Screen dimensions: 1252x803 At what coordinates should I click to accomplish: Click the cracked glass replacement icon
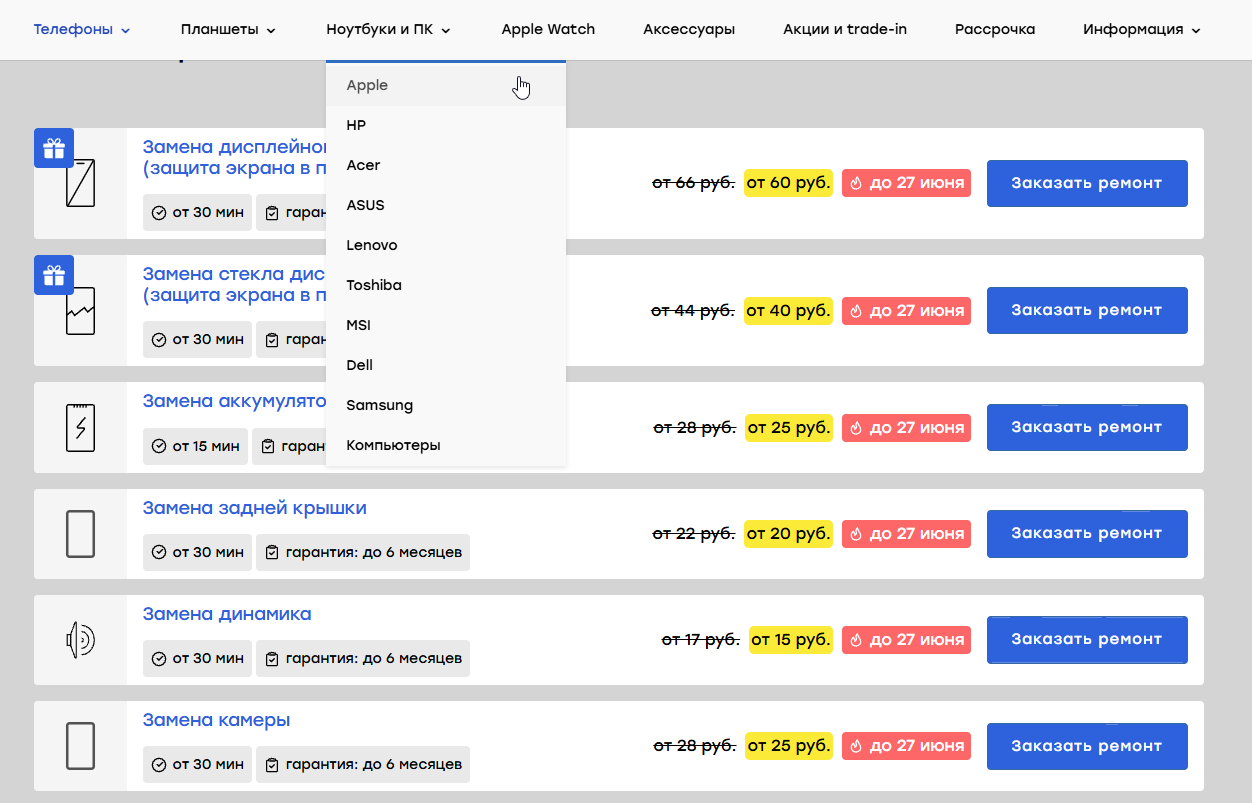(80, 310)
